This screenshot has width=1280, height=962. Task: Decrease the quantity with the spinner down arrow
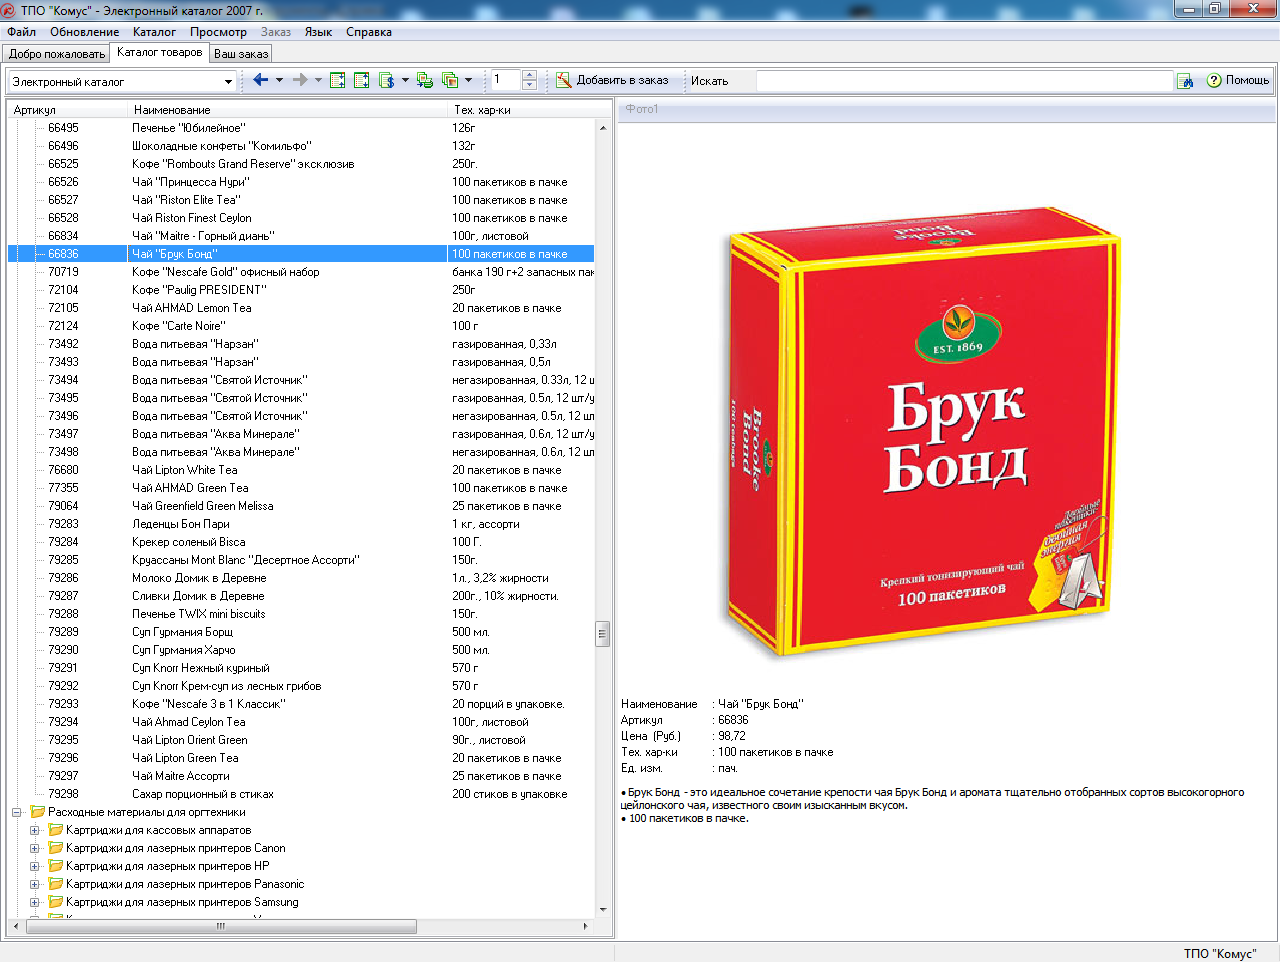pos(530,86)
